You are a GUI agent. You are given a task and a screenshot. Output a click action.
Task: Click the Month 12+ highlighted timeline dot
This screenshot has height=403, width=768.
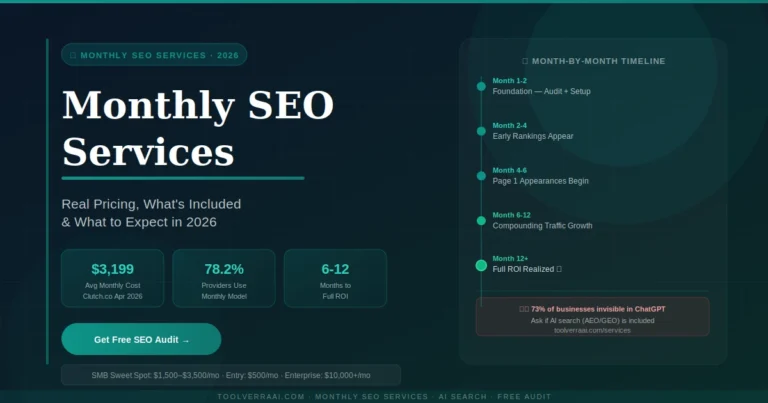[x=481, y=265]
